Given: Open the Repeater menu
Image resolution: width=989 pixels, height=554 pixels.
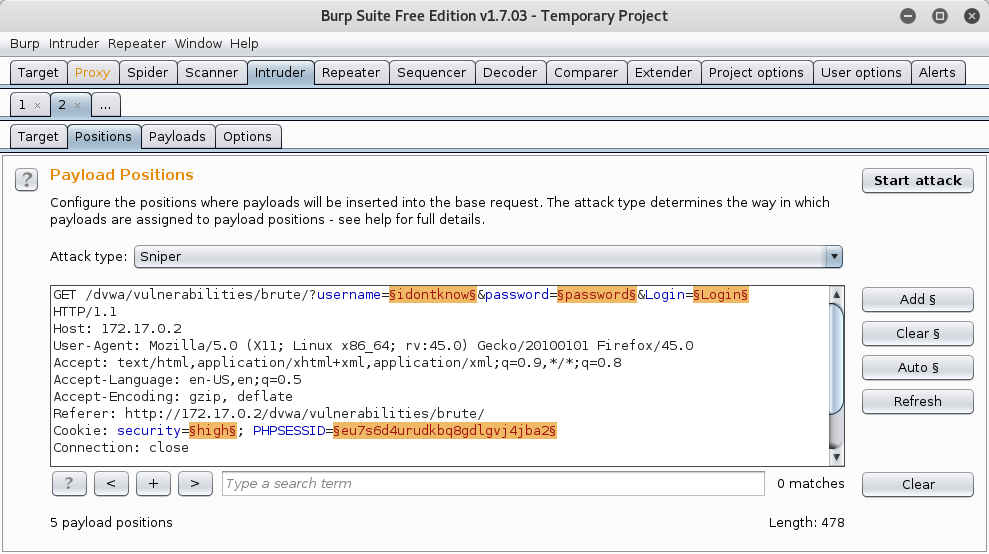Looking at the screenshot, I should tap(137, 44).
